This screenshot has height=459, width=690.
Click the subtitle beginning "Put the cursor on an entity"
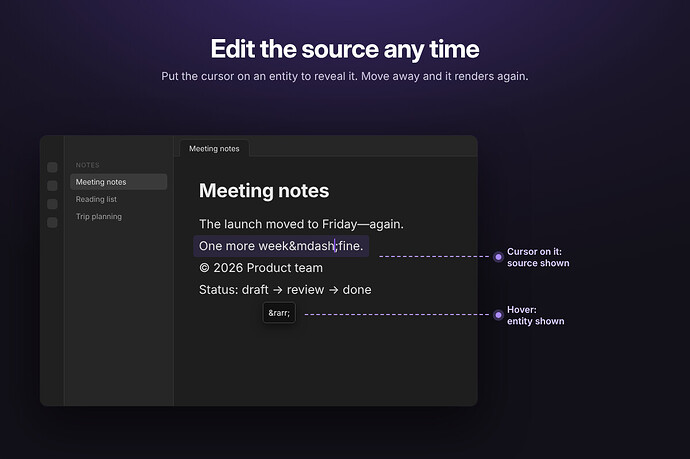click(345, 76)
